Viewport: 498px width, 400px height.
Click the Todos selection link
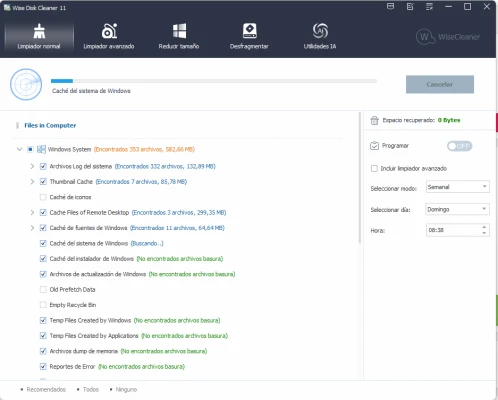coord(91,389)
